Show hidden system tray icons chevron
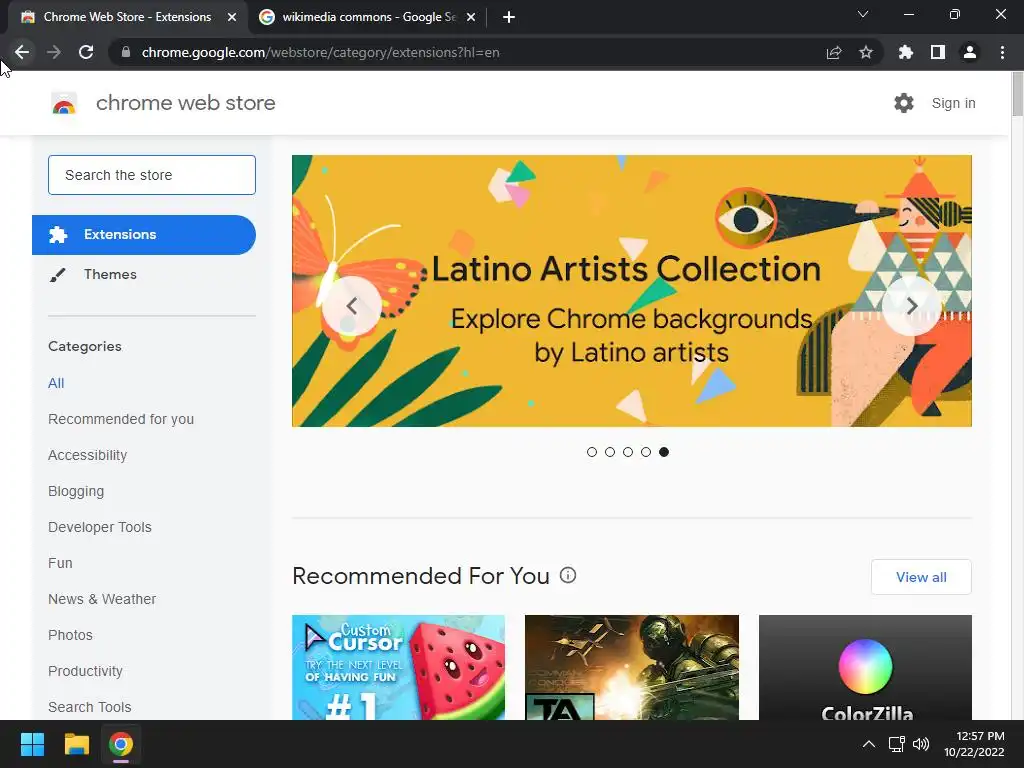 pos(869,744)
